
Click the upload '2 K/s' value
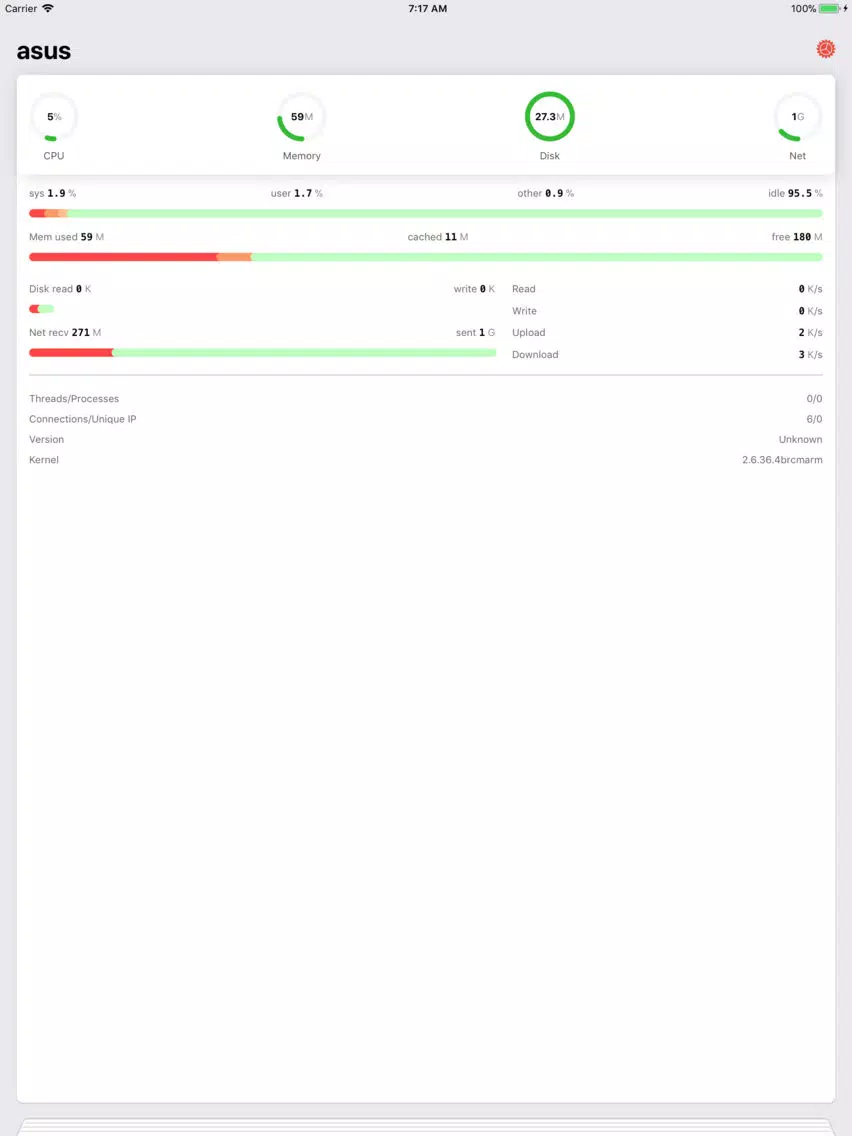[x=810, y=333]
